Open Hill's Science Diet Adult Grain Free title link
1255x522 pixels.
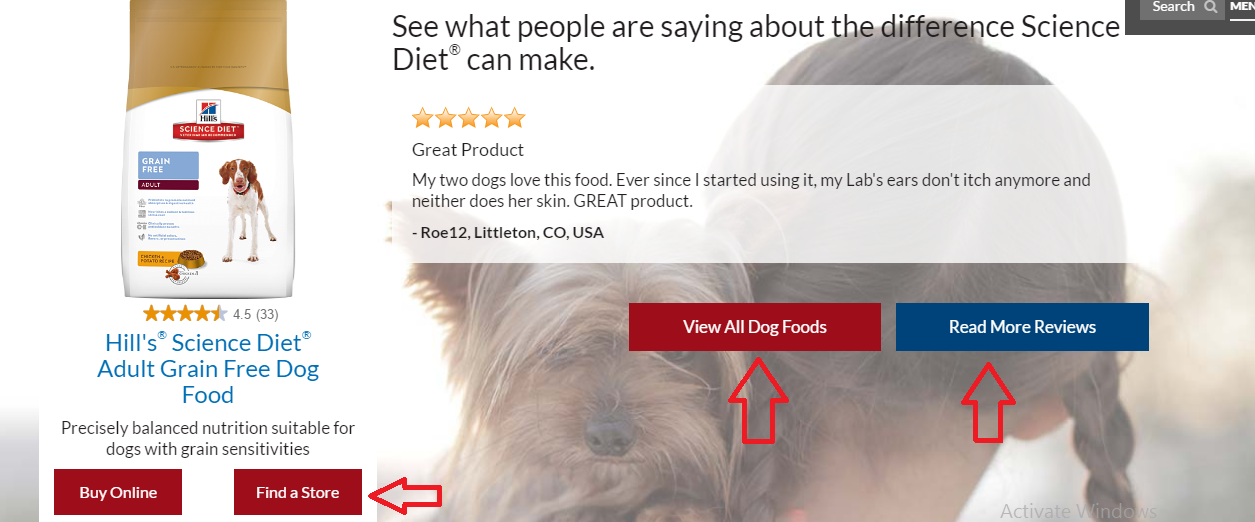click(x=208, y=368)
